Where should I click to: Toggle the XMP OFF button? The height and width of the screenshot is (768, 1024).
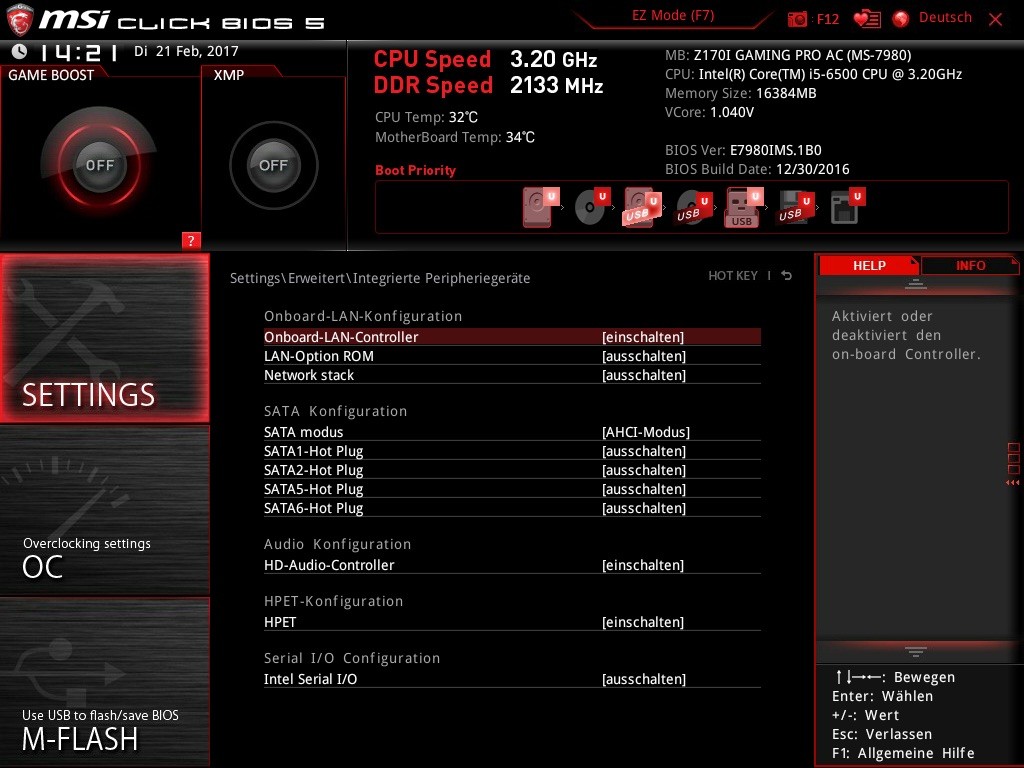tap(273, 165)
